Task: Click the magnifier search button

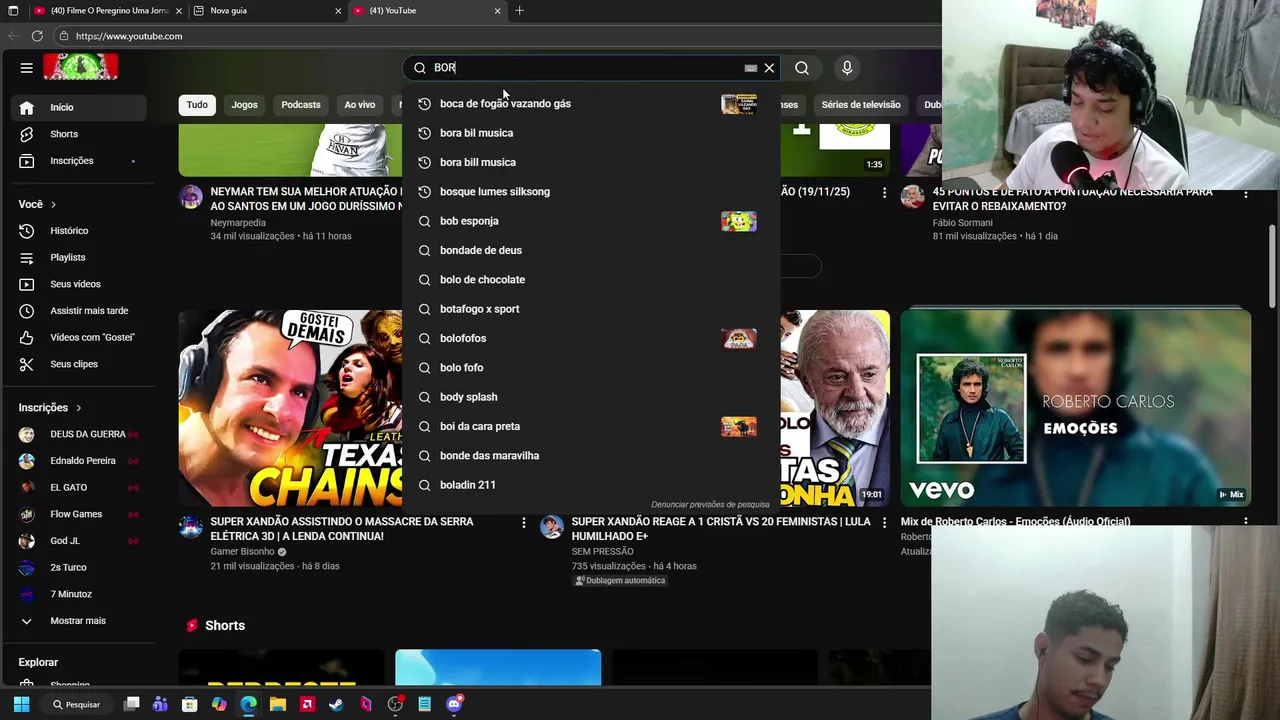Action: pos(802,68)
